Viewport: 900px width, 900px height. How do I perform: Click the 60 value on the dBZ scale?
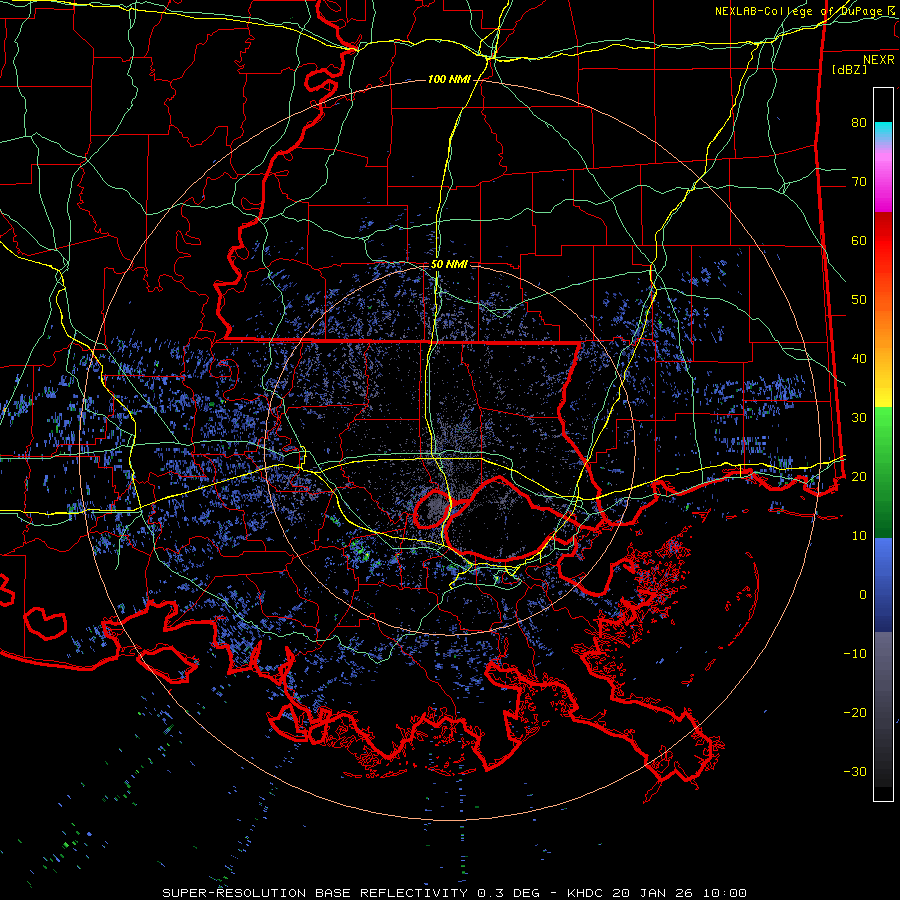click(859, 240)
